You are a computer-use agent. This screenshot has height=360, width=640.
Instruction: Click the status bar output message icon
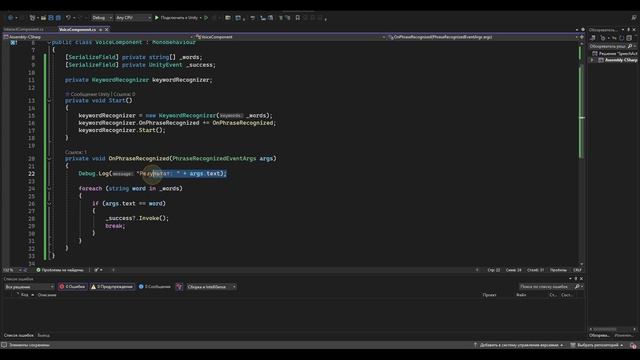(4, 345)
